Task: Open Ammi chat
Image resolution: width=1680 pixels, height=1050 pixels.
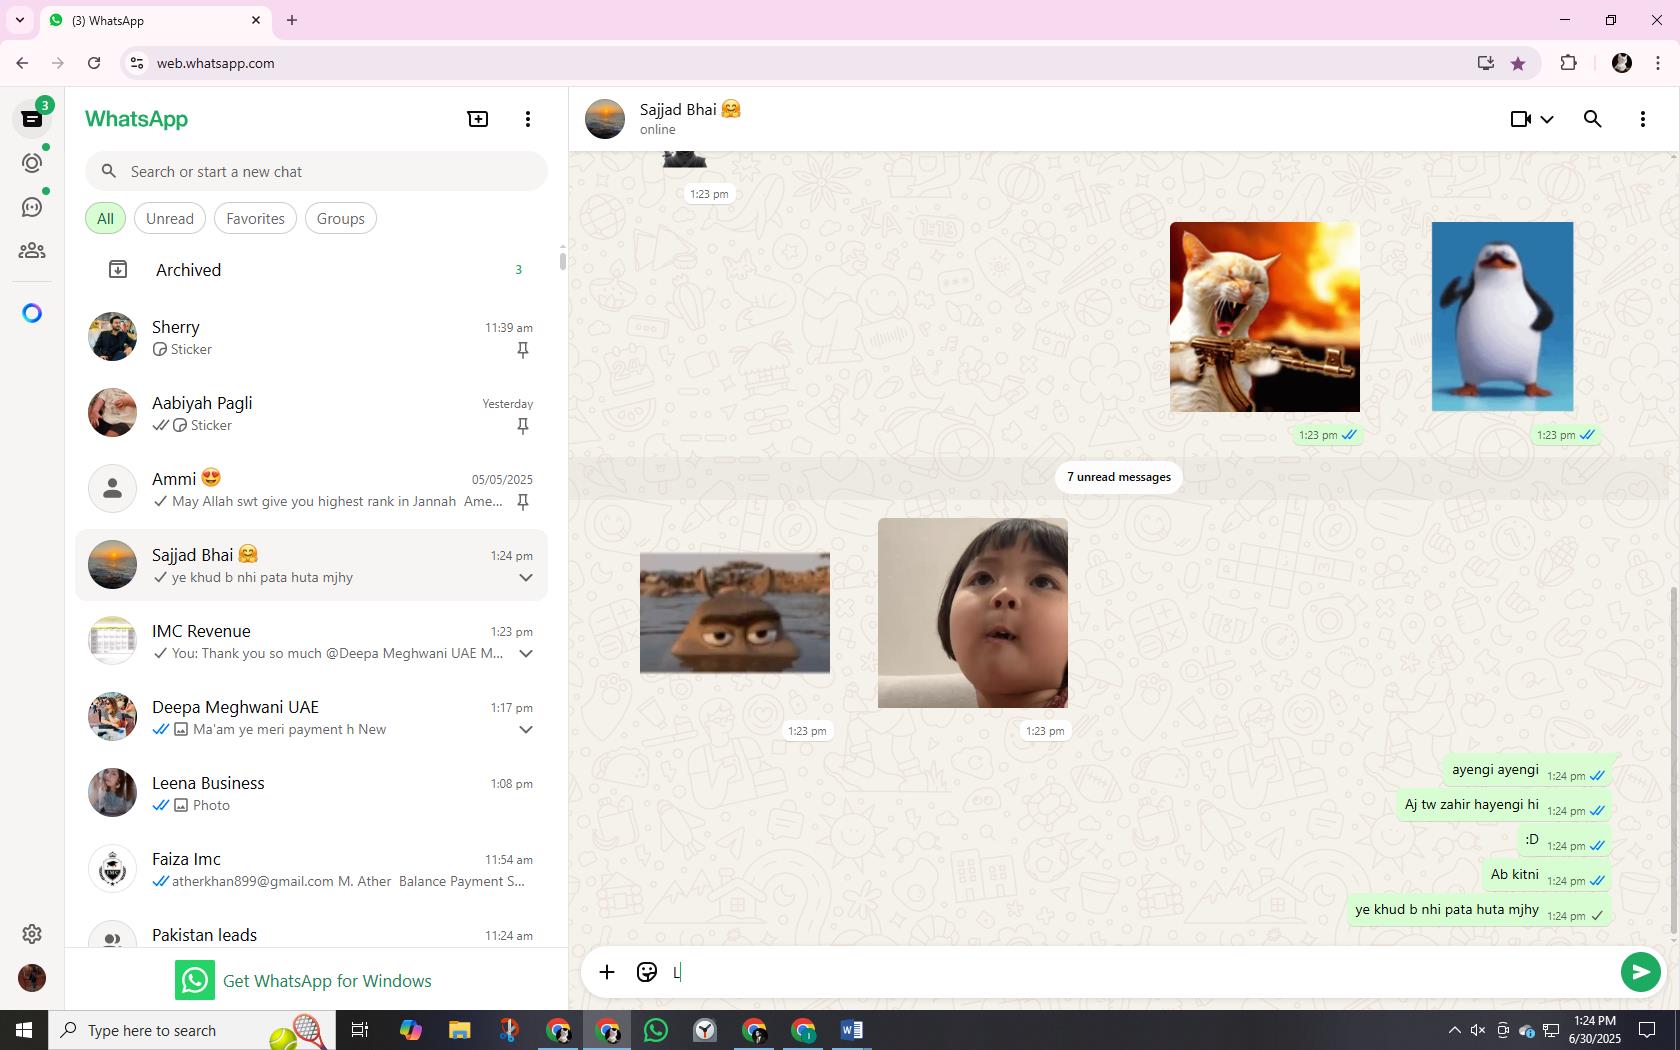Action: pyautogui.click(x=312, y=490)
